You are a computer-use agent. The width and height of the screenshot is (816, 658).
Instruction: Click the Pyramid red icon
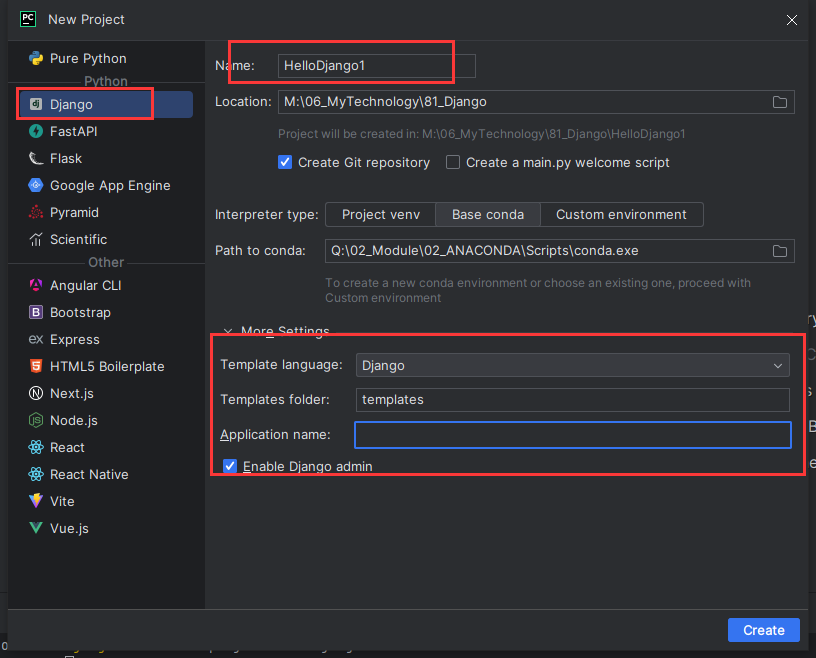(x=36, y=212)
